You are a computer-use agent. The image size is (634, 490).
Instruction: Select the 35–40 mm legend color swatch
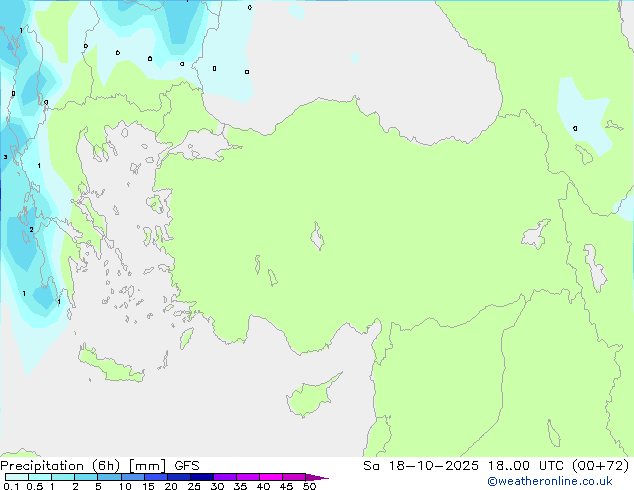(248, 477)
